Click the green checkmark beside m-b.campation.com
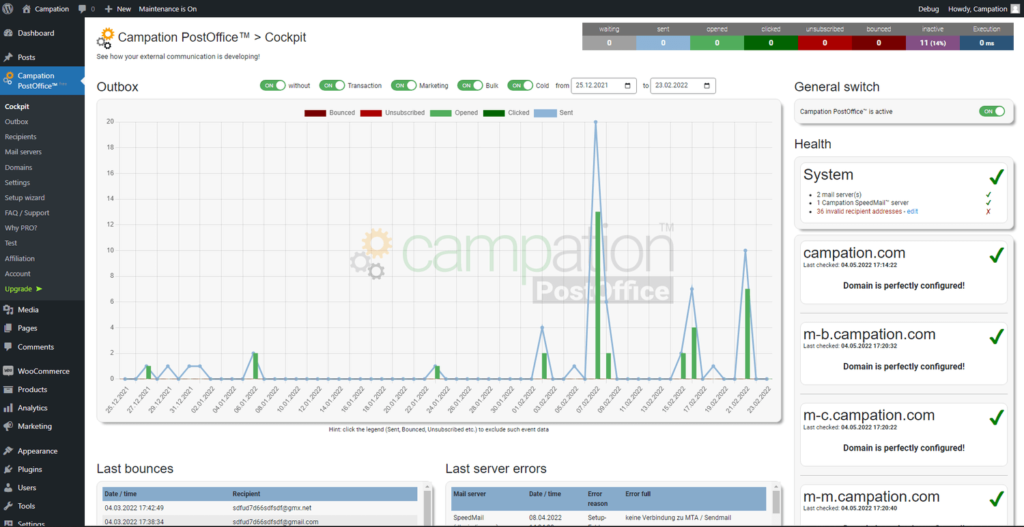1024x527 pixels. (996, 336)
